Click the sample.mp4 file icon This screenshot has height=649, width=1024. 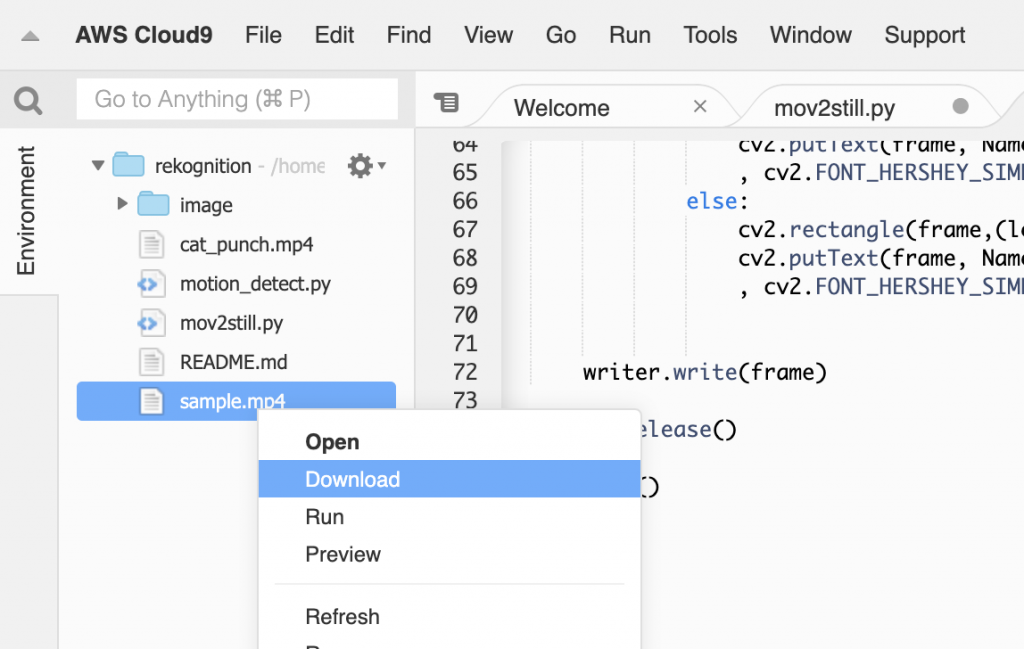click(151, 401)
